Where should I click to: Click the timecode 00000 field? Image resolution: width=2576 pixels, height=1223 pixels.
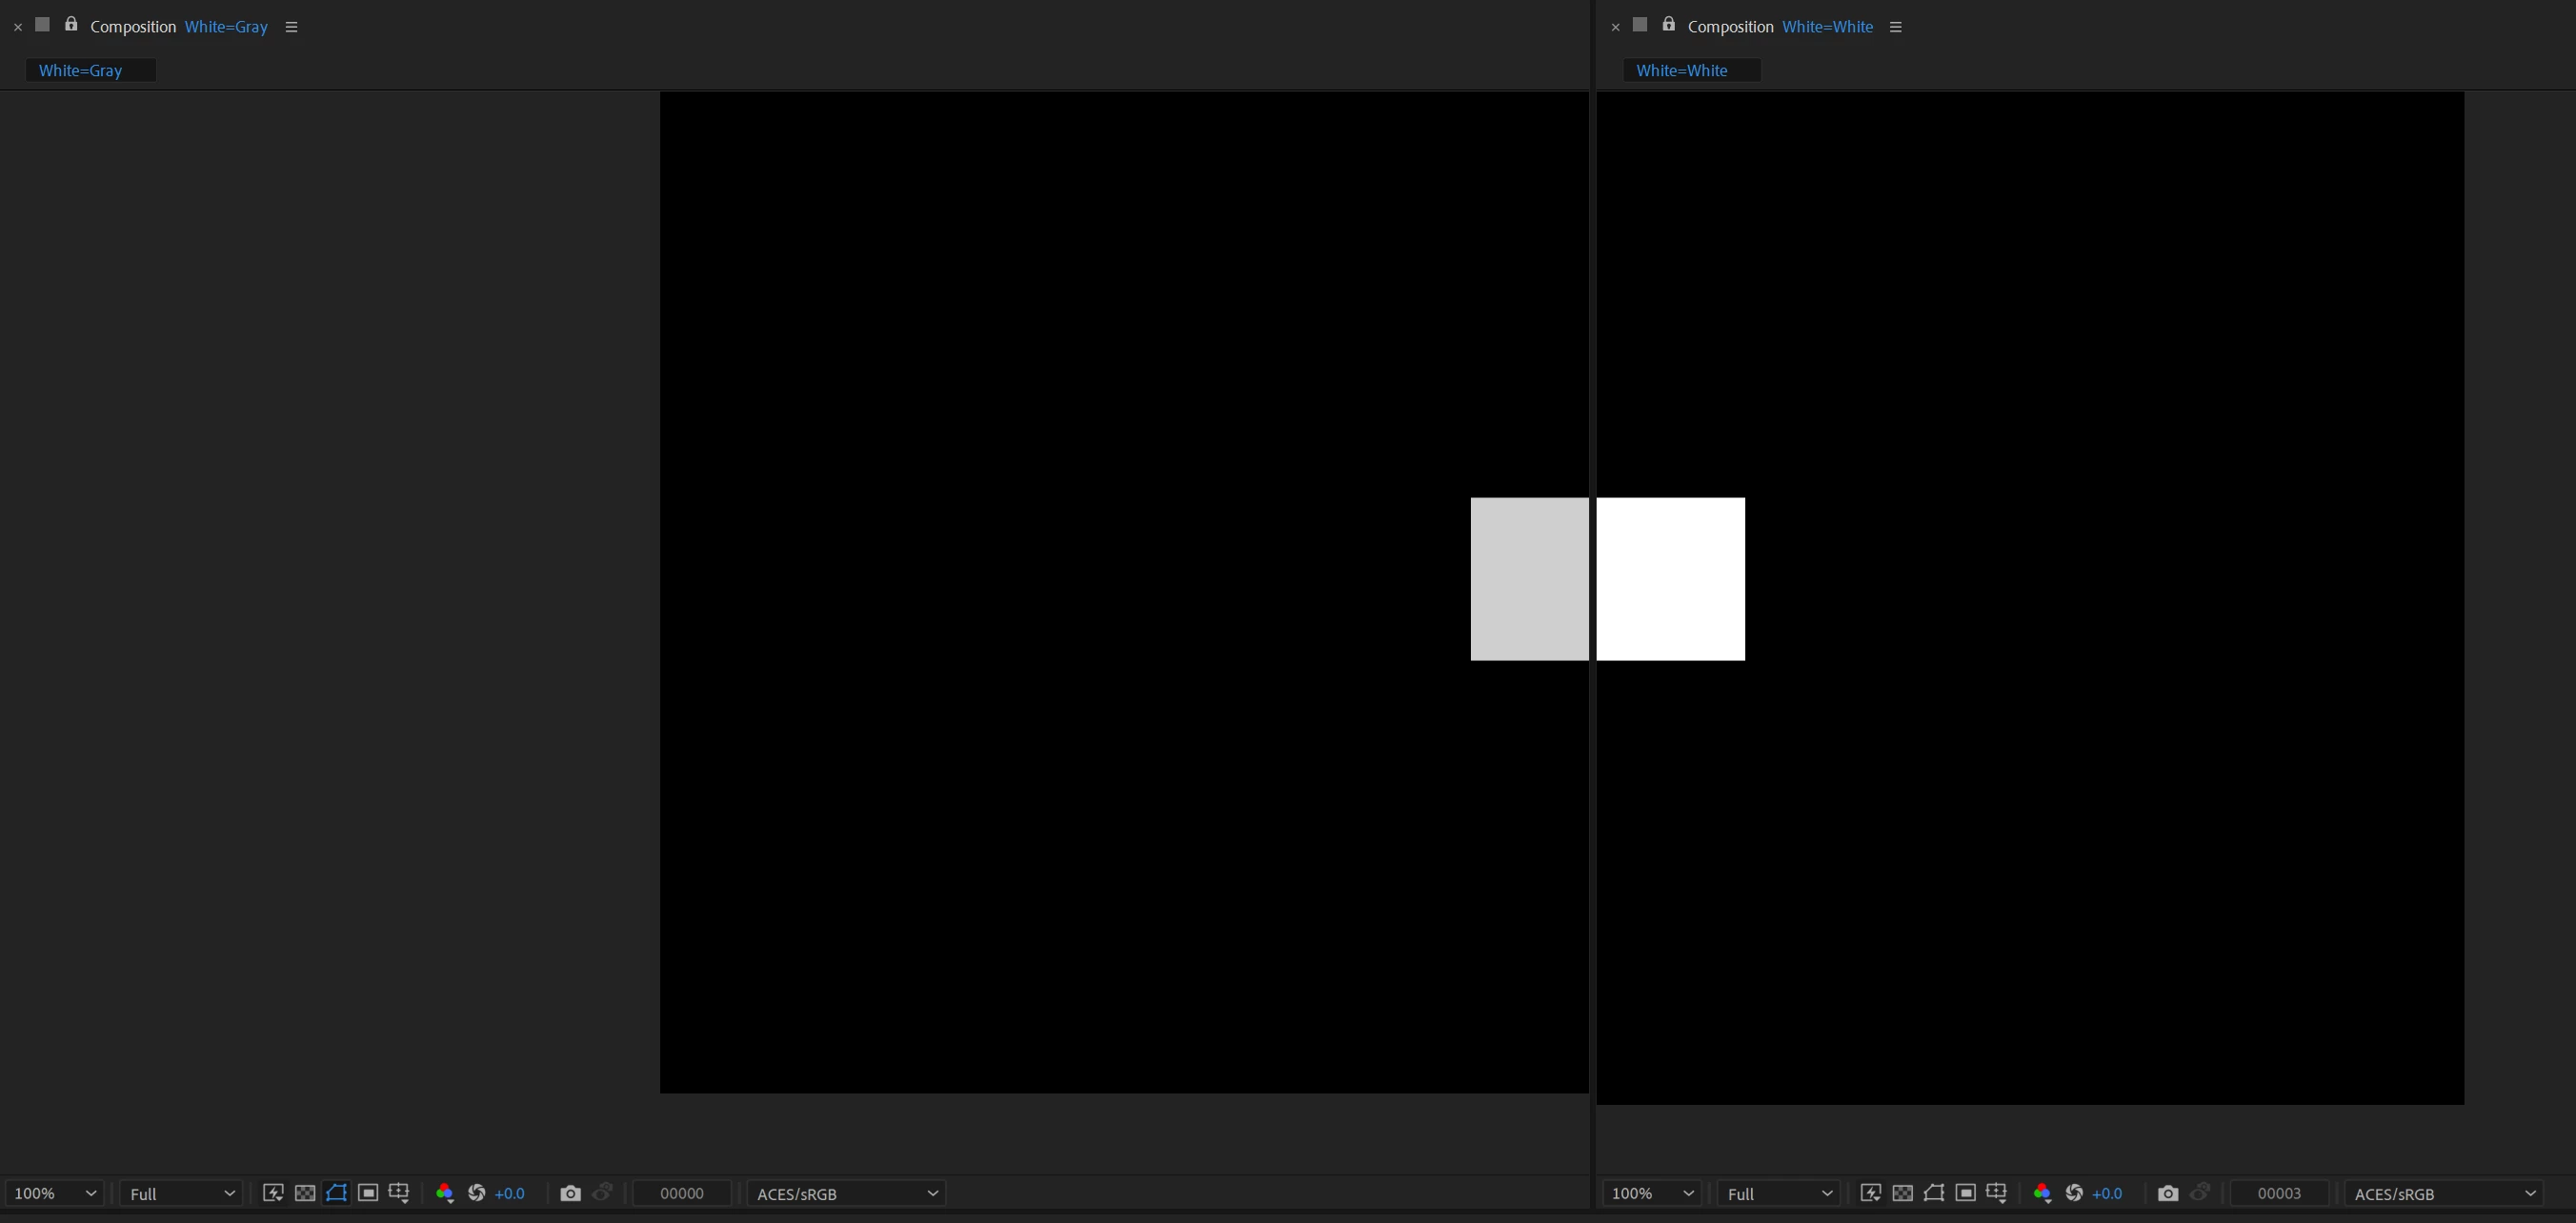pyautogui.click(x=682, y=1193)
